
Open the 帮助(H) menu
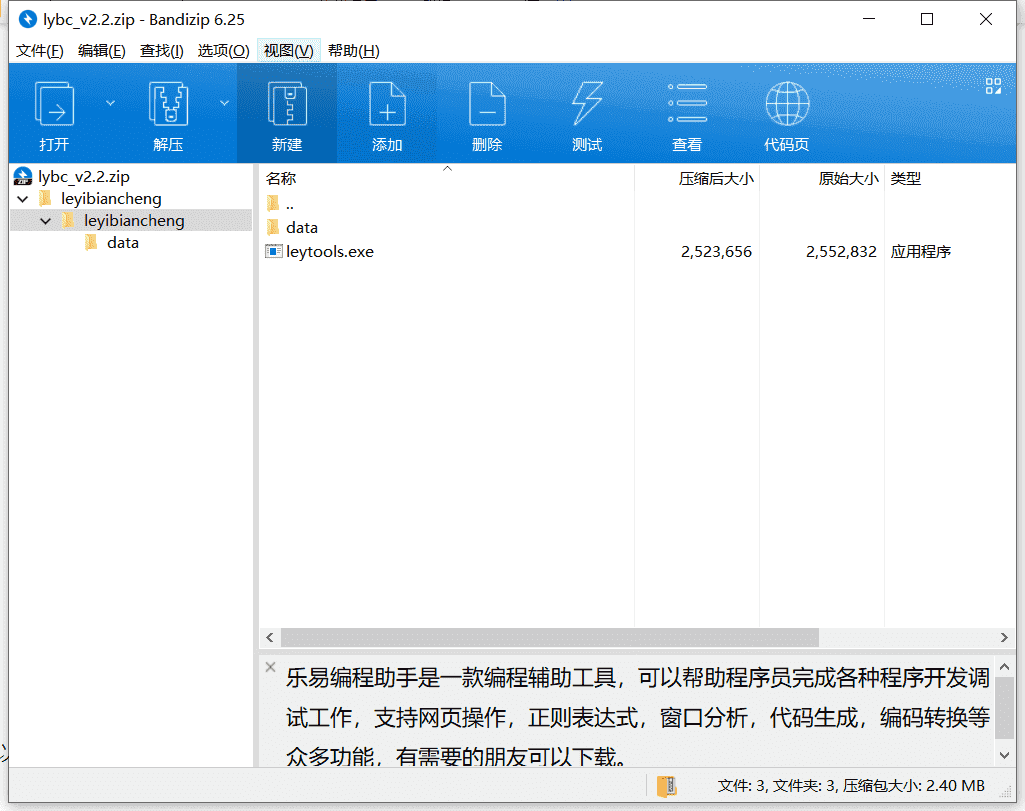tap(353, 51)
